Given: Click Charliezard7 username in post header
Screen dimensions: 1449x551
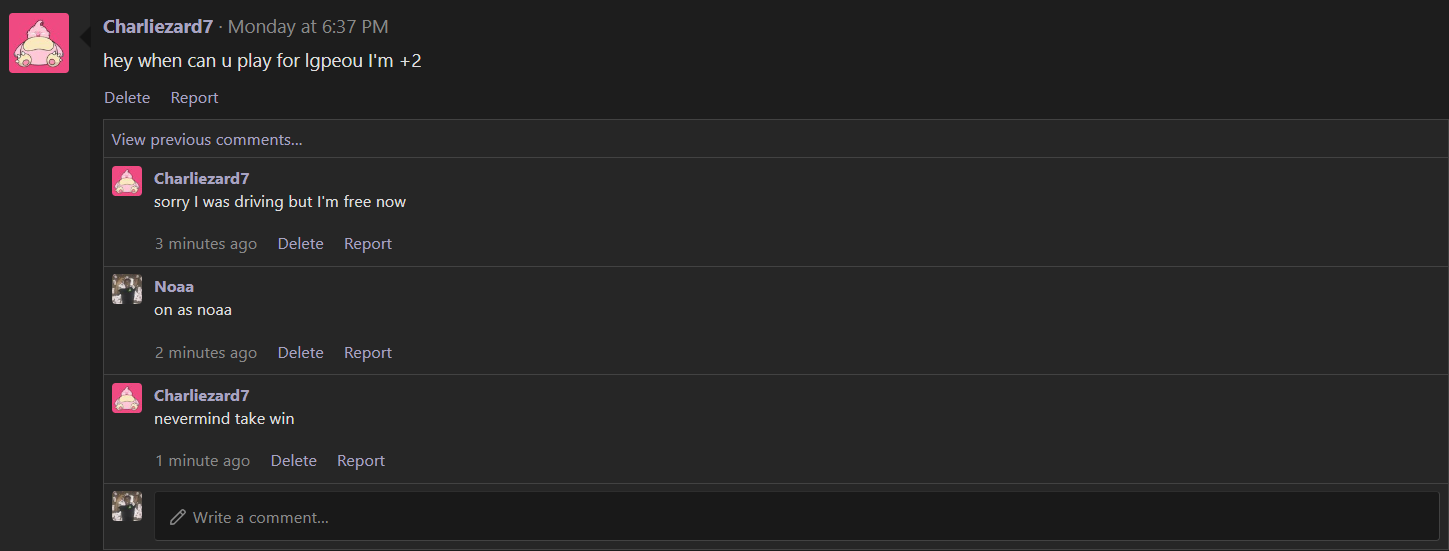Looking at the screenshot, I should tap(158, 27).
